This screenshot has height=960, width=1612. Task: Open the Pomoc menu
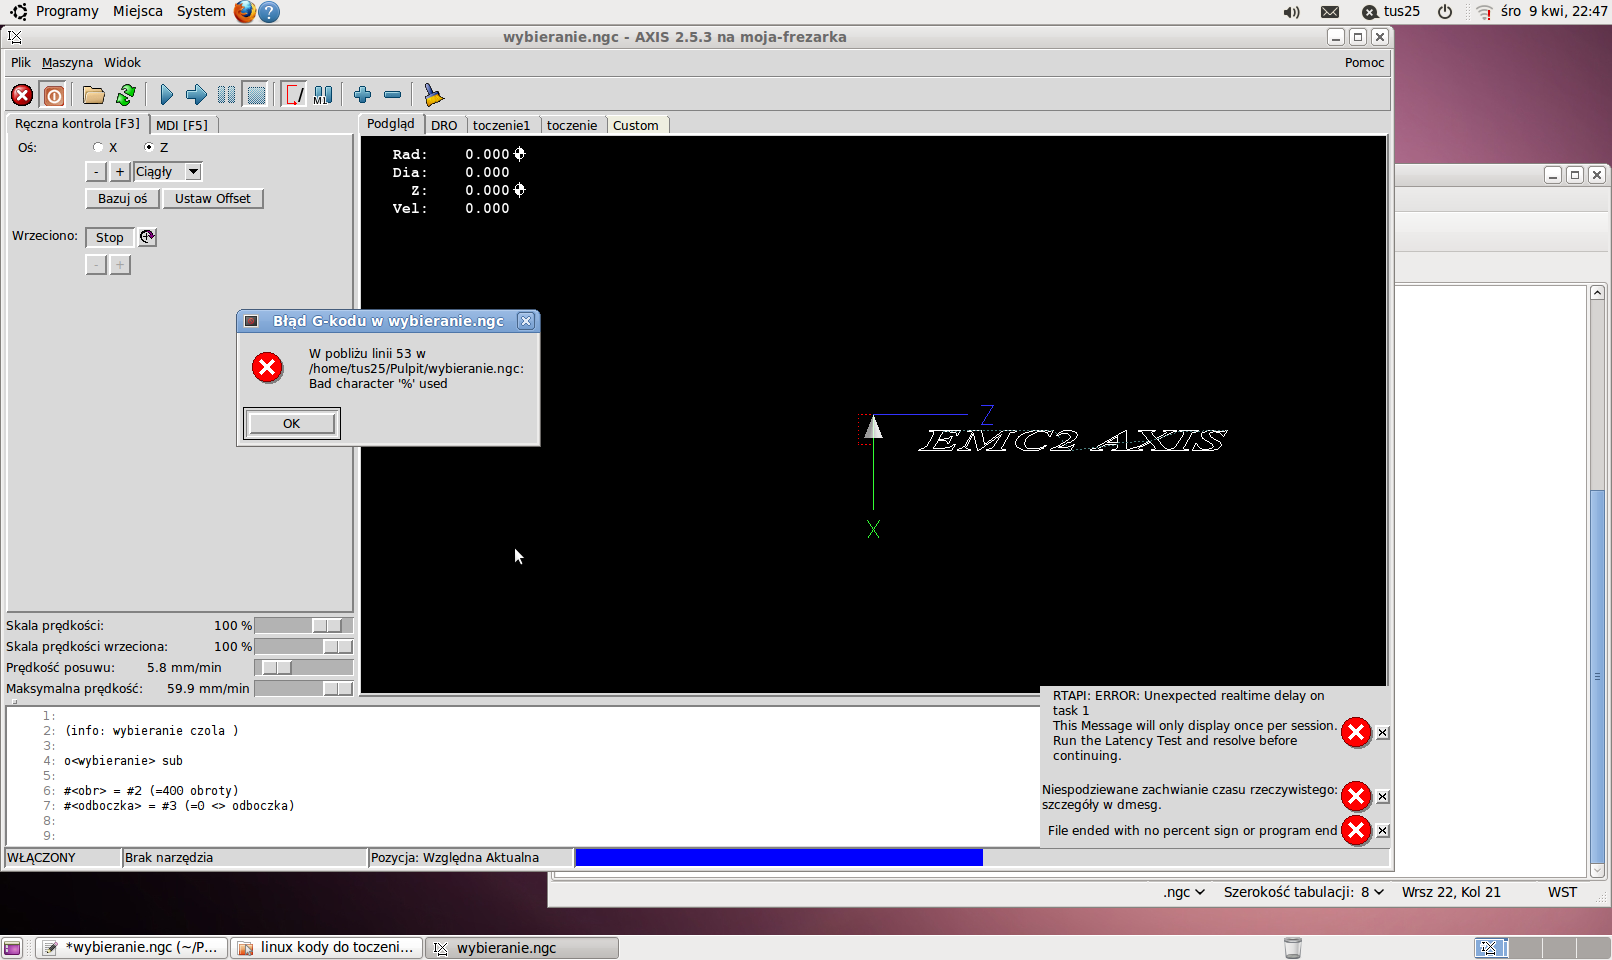pos(1364,62)
